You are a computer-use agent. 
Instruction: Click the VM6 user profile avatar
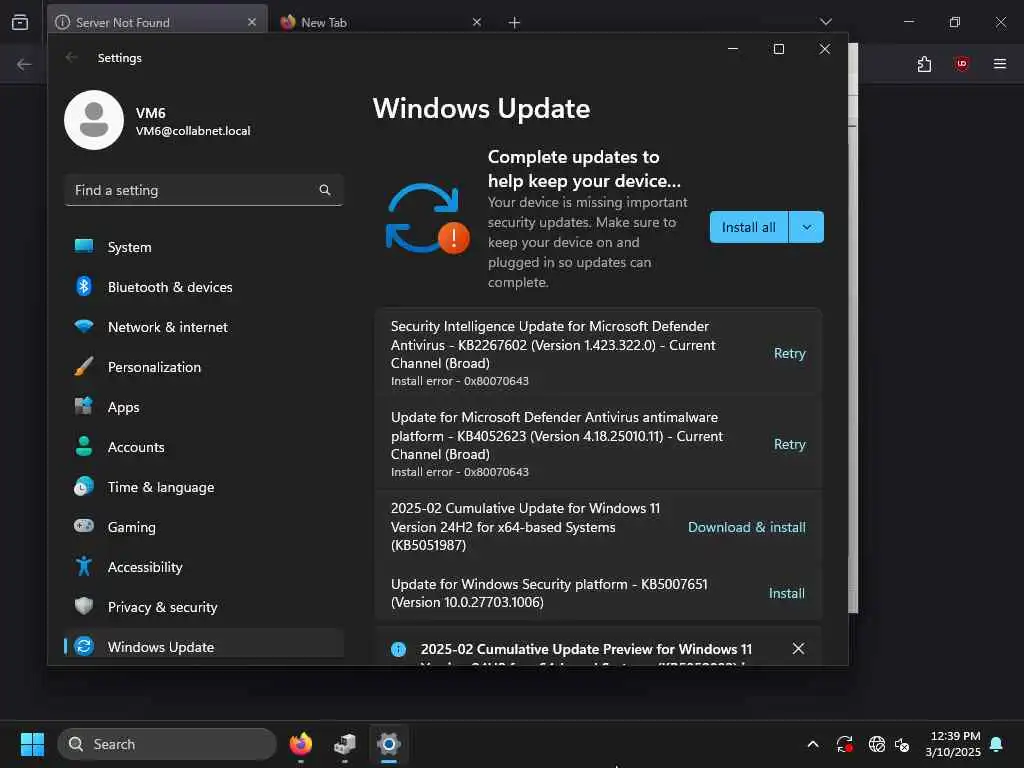(94, 120)
